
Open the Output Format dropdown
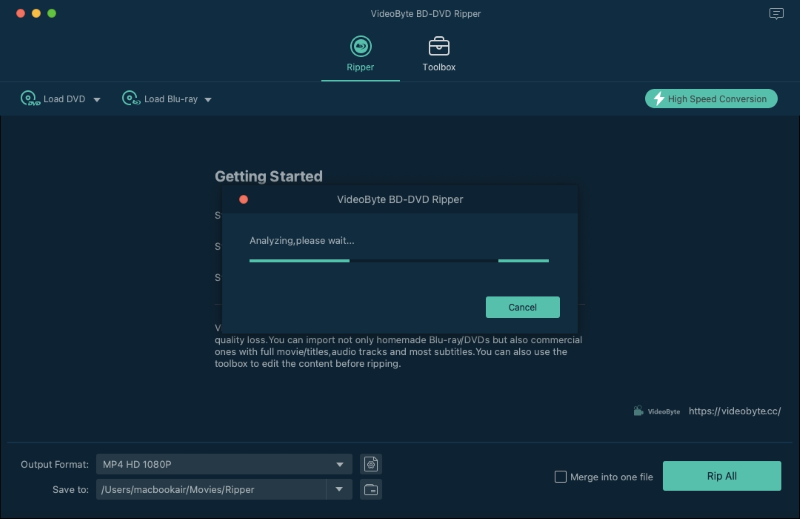[x=224, y=464]
